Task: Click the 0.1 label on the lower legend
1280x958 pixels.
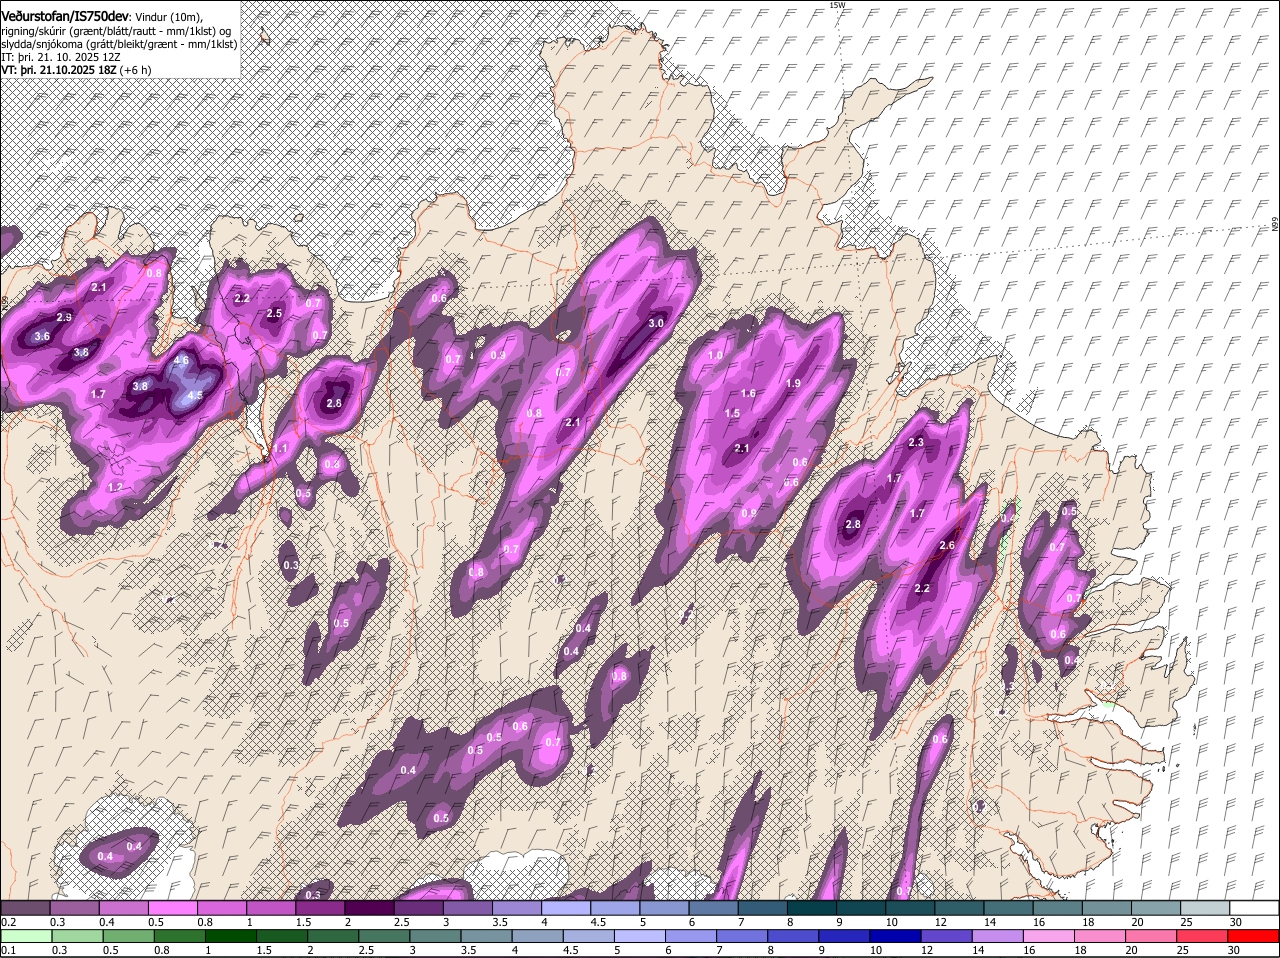Action: (x=8, y=950)
